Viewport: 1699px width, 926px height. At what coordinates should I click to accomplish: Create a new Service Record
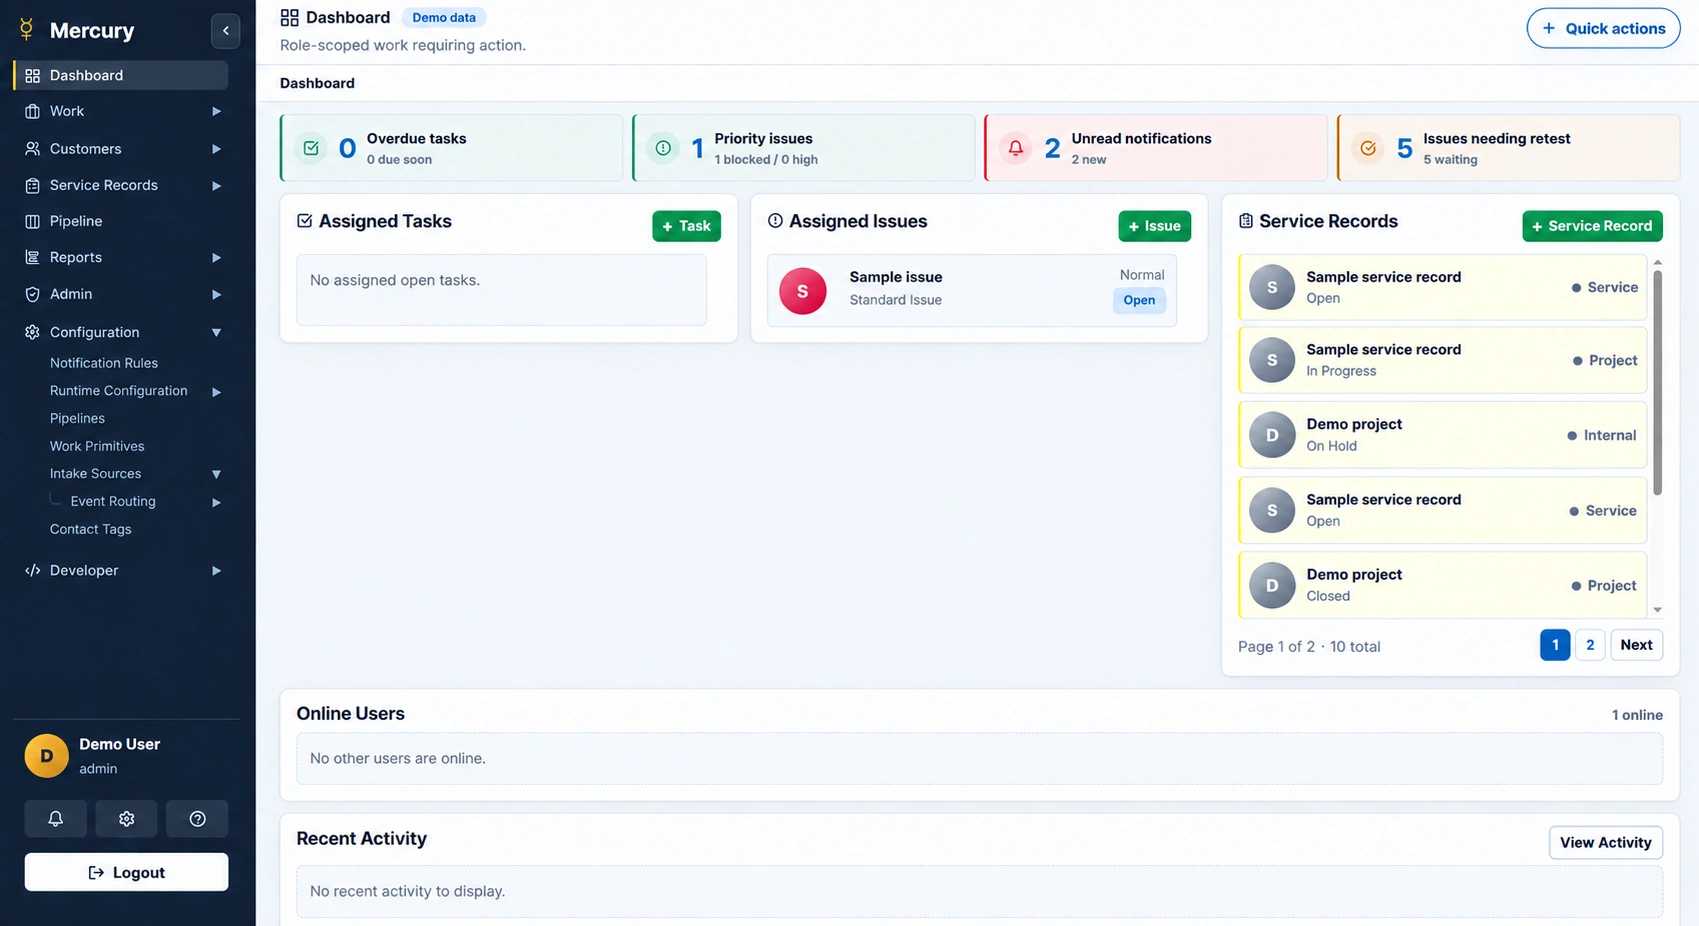point(1592,226)
